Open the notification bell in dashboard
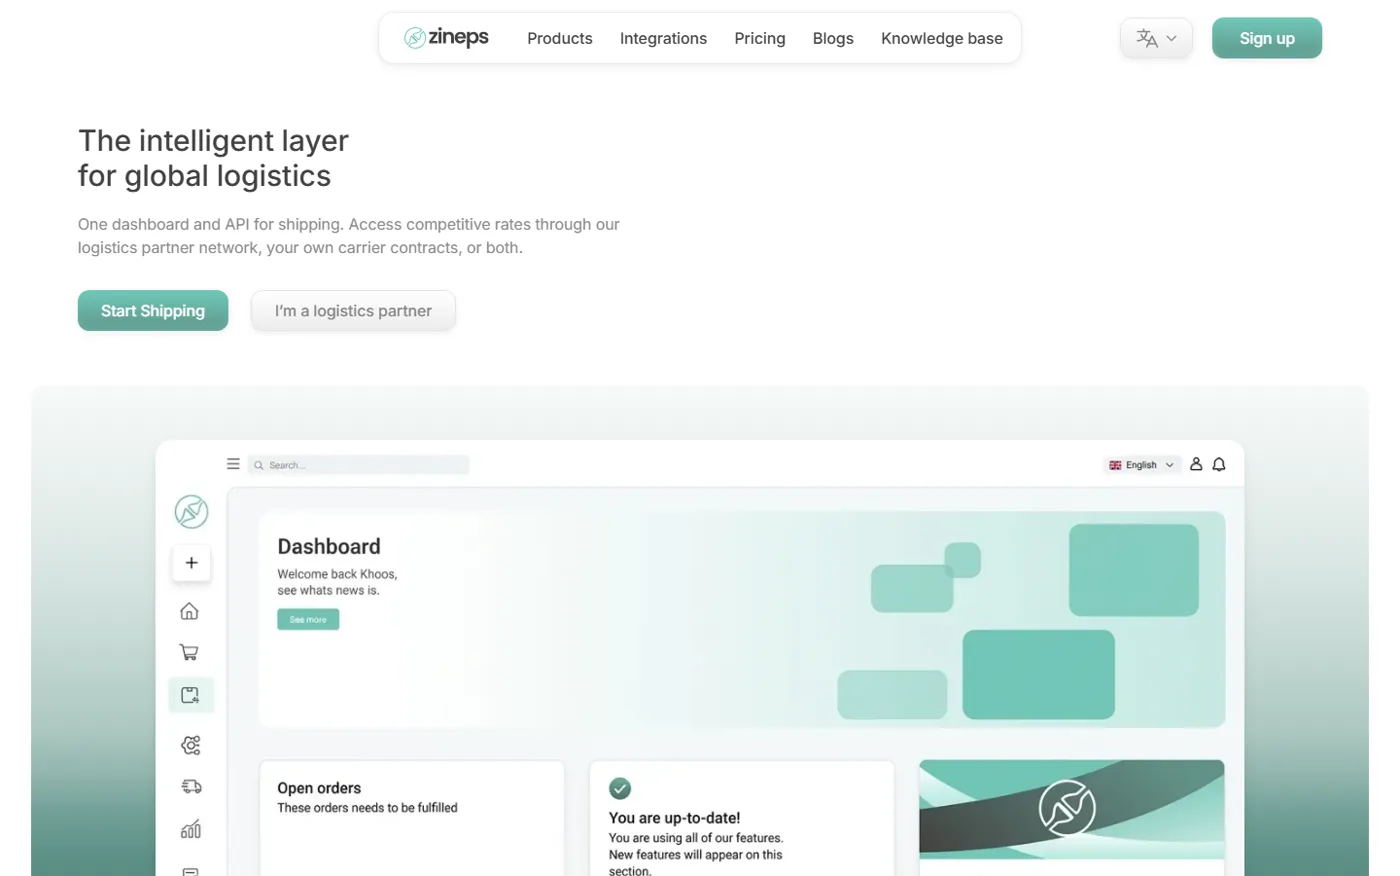The width and height of the screenshot is (1400, 876). [1219, 464]
